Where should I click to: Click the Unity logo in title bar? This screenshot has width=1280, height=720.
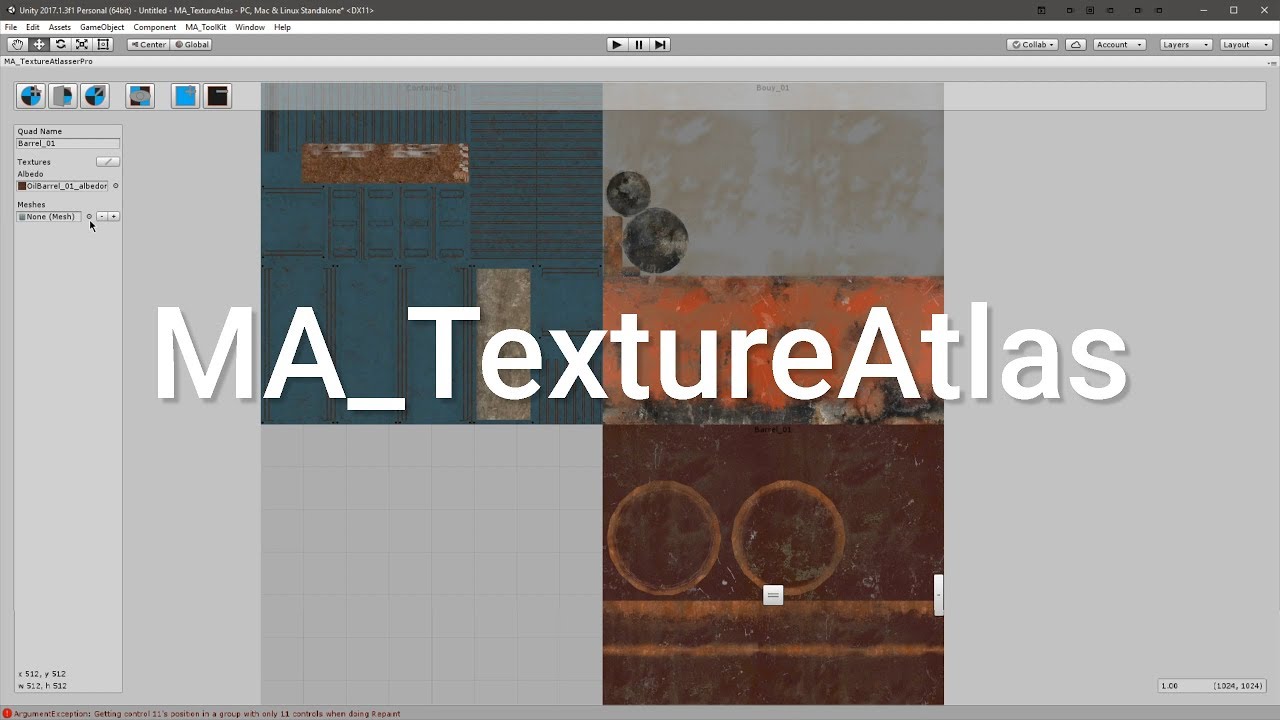click(x=10, y=10)
